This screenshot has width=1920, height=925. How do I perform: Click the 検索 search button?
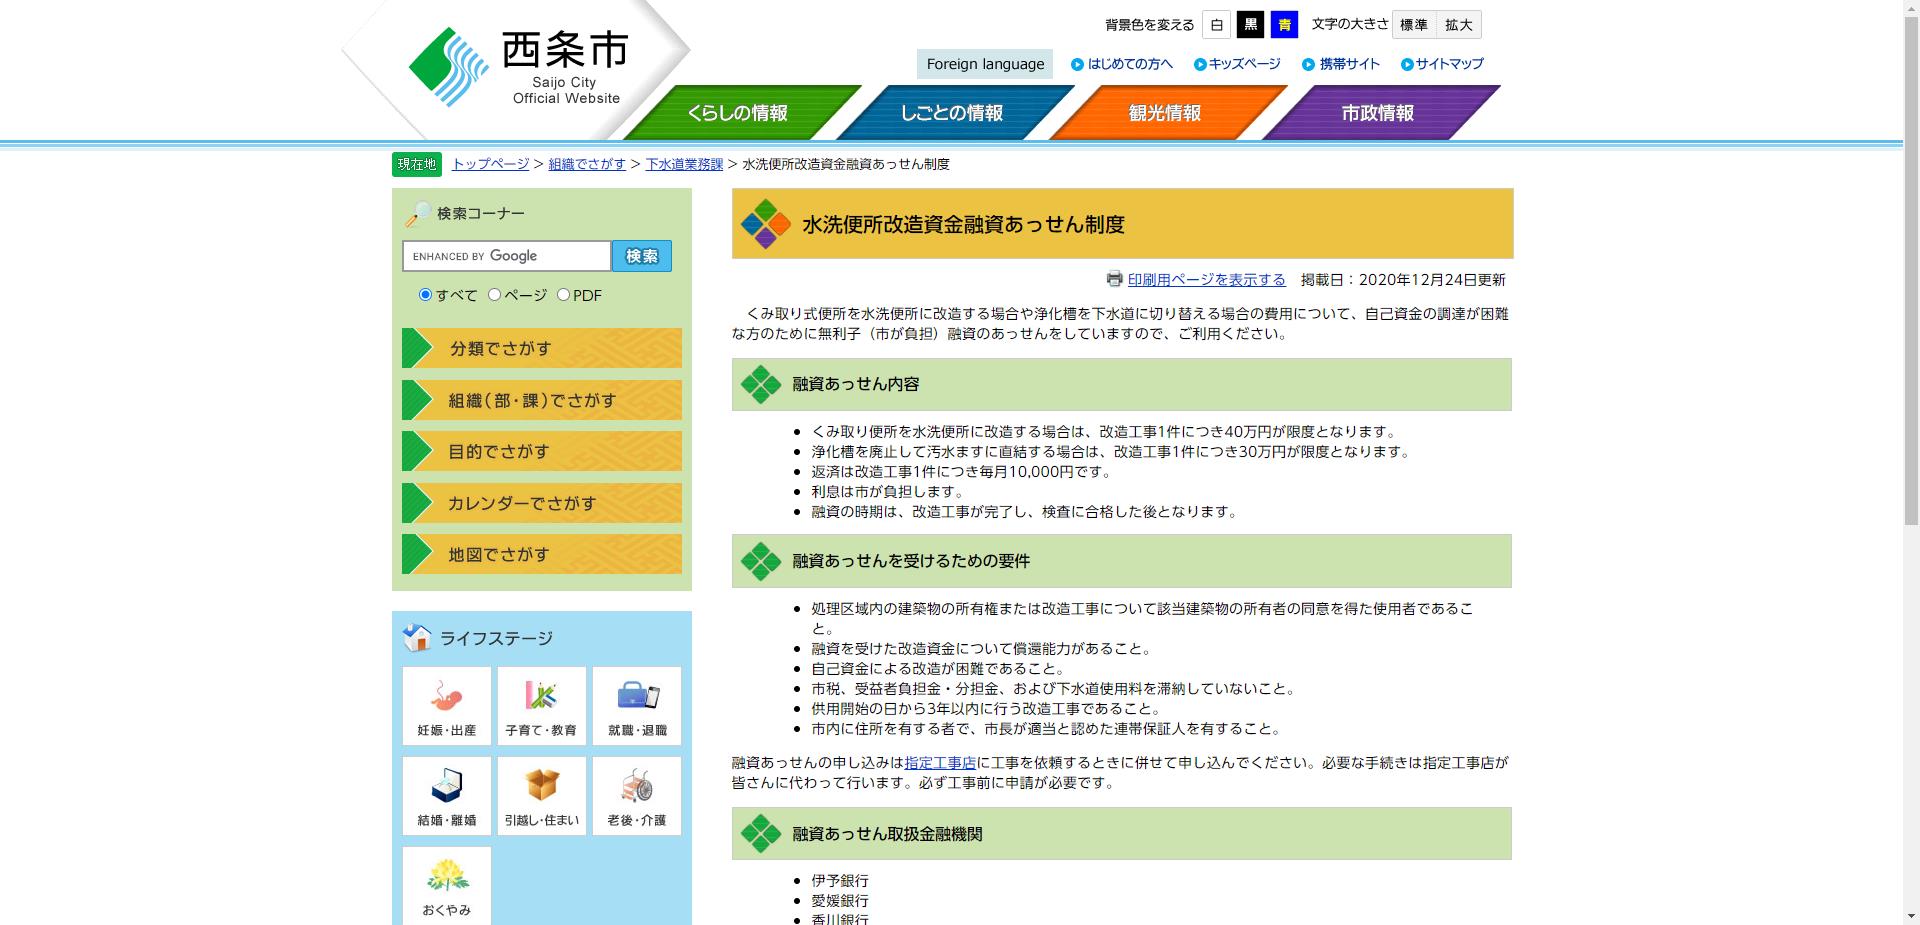pyautogui.click(x=641, y=256)
